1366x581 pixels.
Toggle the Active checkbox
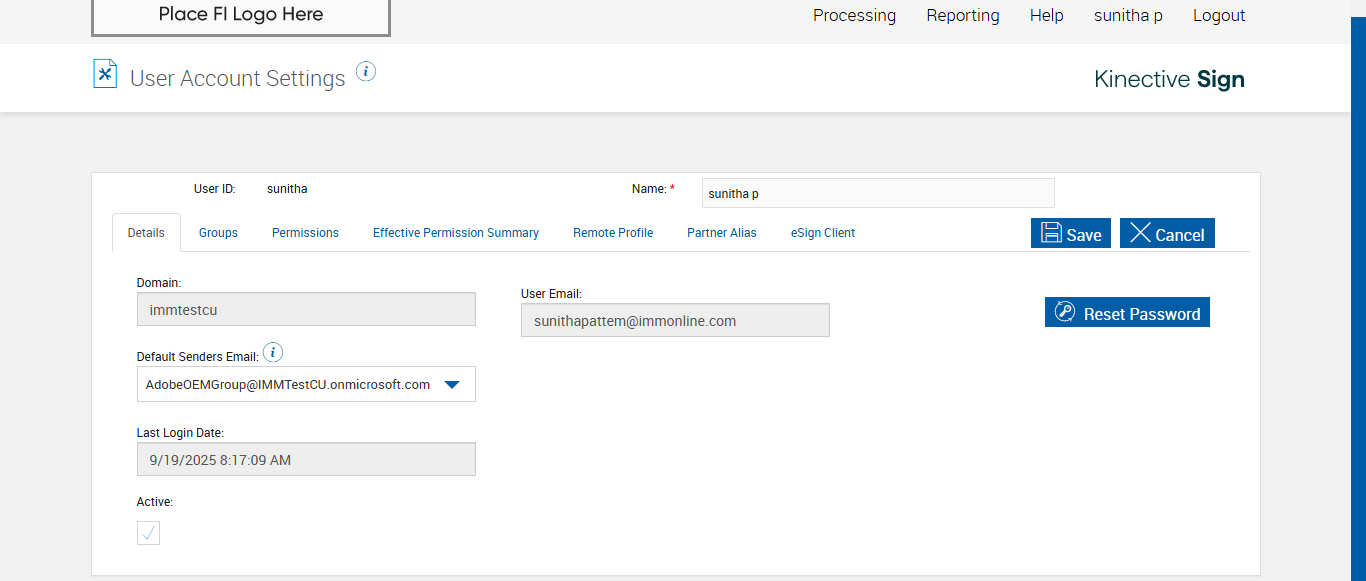148,533
